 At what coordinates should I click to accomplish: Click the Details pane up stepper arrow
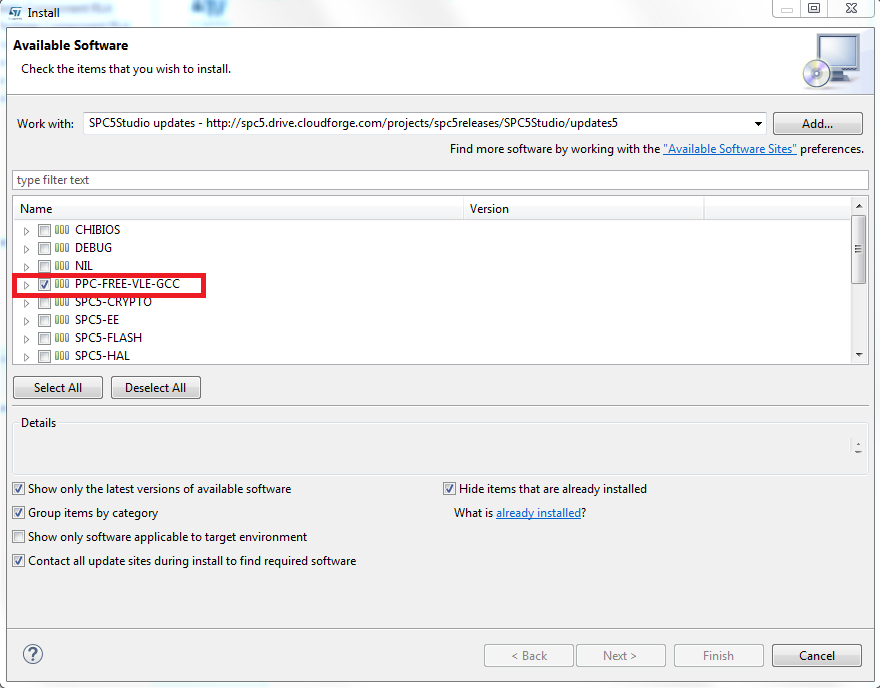pos(858,444)
